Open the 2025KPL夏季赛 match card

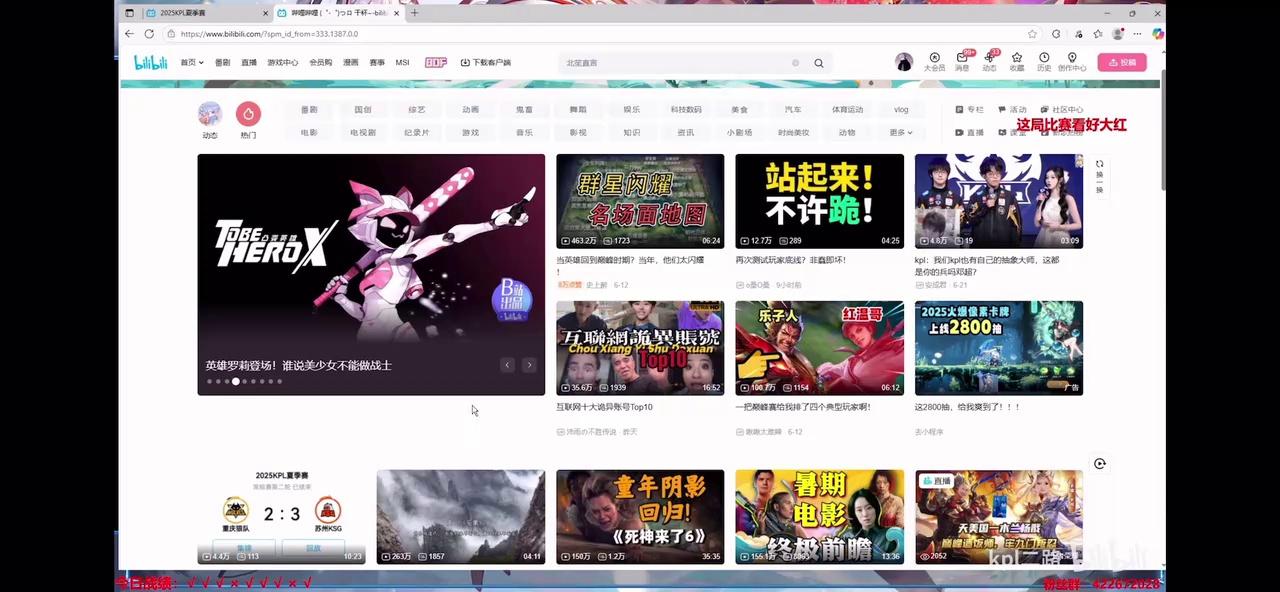click(x=282, y=517)
